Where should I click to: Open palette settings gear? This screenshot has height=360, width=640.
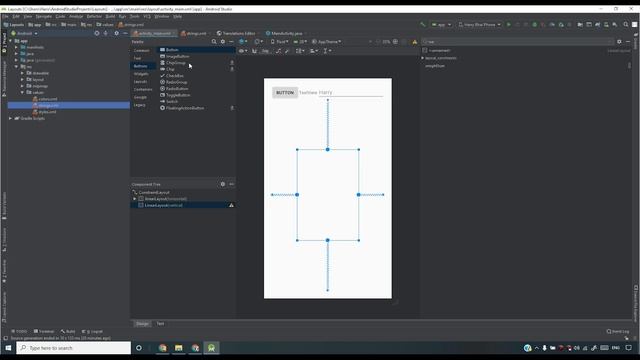[223, 42]
